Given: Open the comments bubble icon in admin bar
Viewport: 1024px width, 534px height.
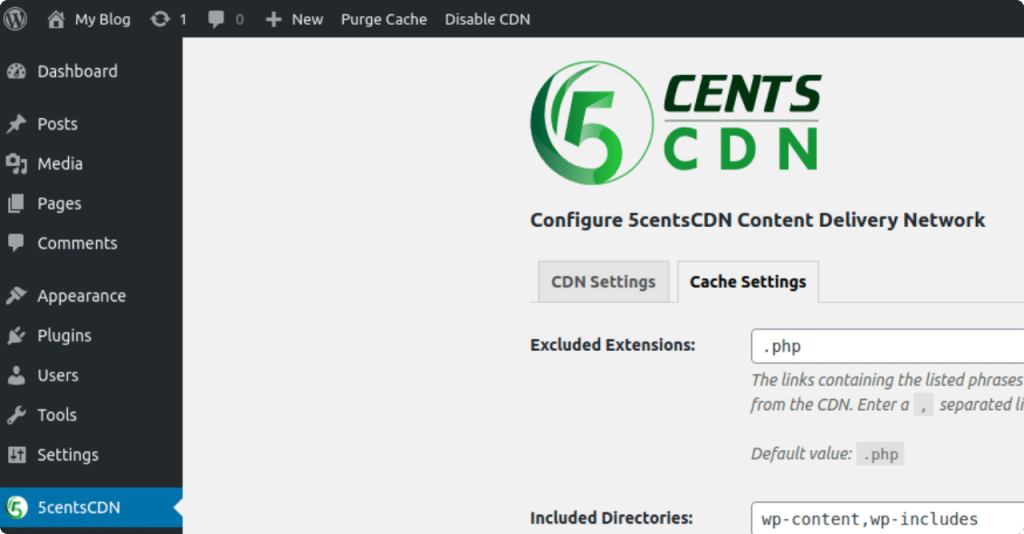Looking at the screenshot, I should (216, 20).
